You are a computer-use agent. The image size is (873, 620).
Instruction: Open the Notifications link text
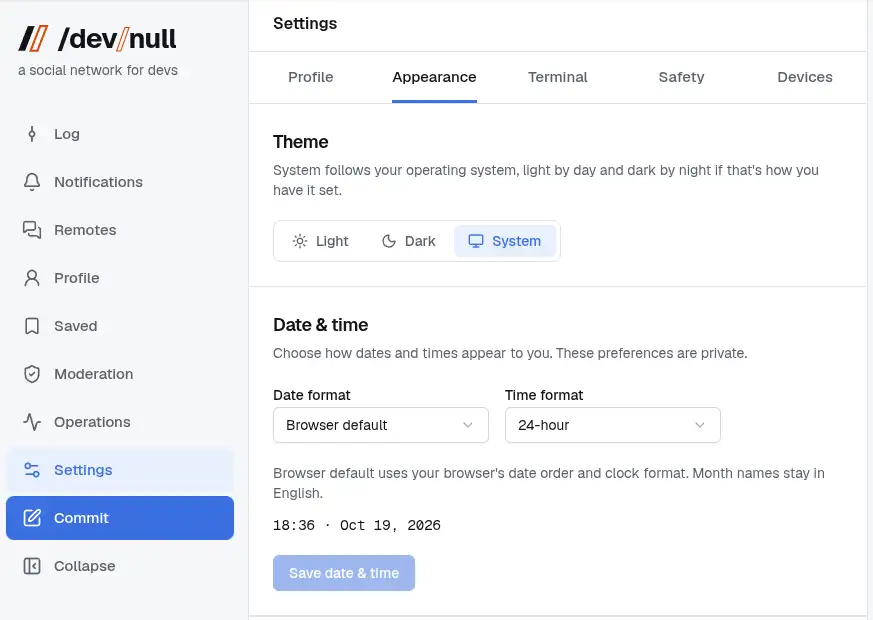point(99,182)
